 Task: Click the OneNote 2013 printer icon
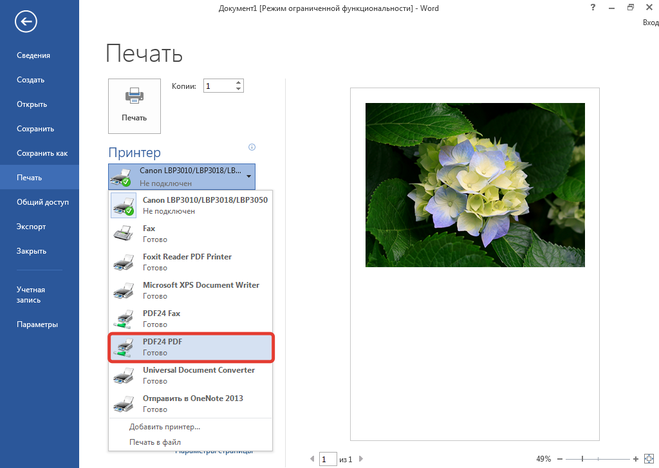point(124,403)
